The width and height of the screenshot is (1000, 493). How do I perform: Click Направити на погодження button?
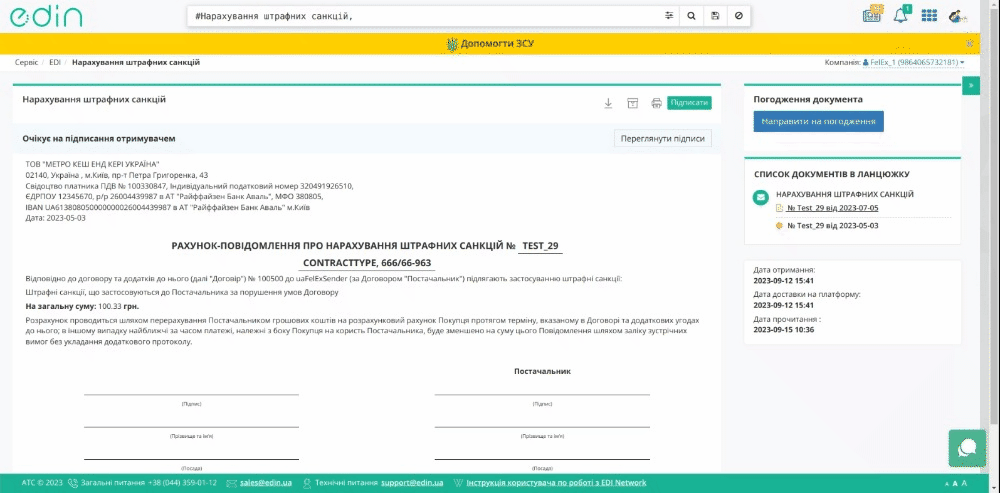pyautogui.click(x=818, y=121)
